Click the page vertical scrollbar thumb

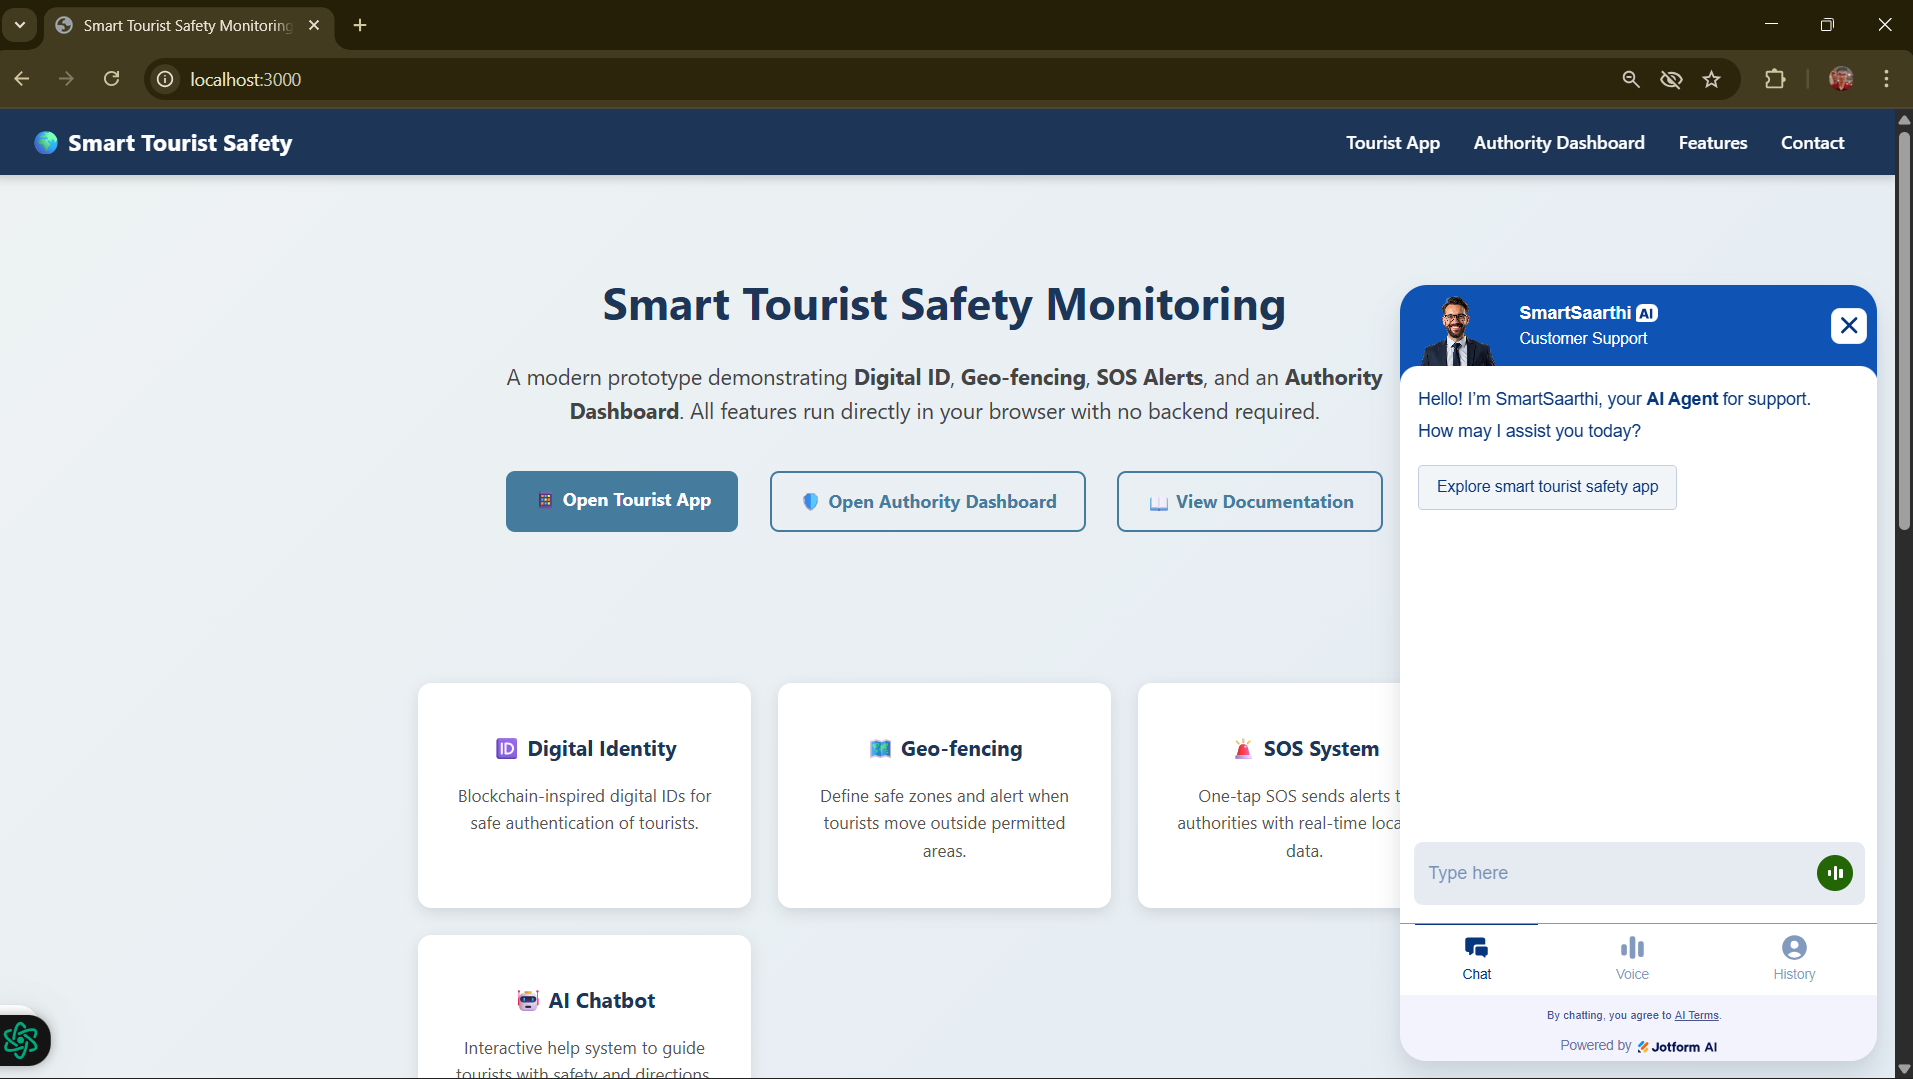tap(1904, 330)
